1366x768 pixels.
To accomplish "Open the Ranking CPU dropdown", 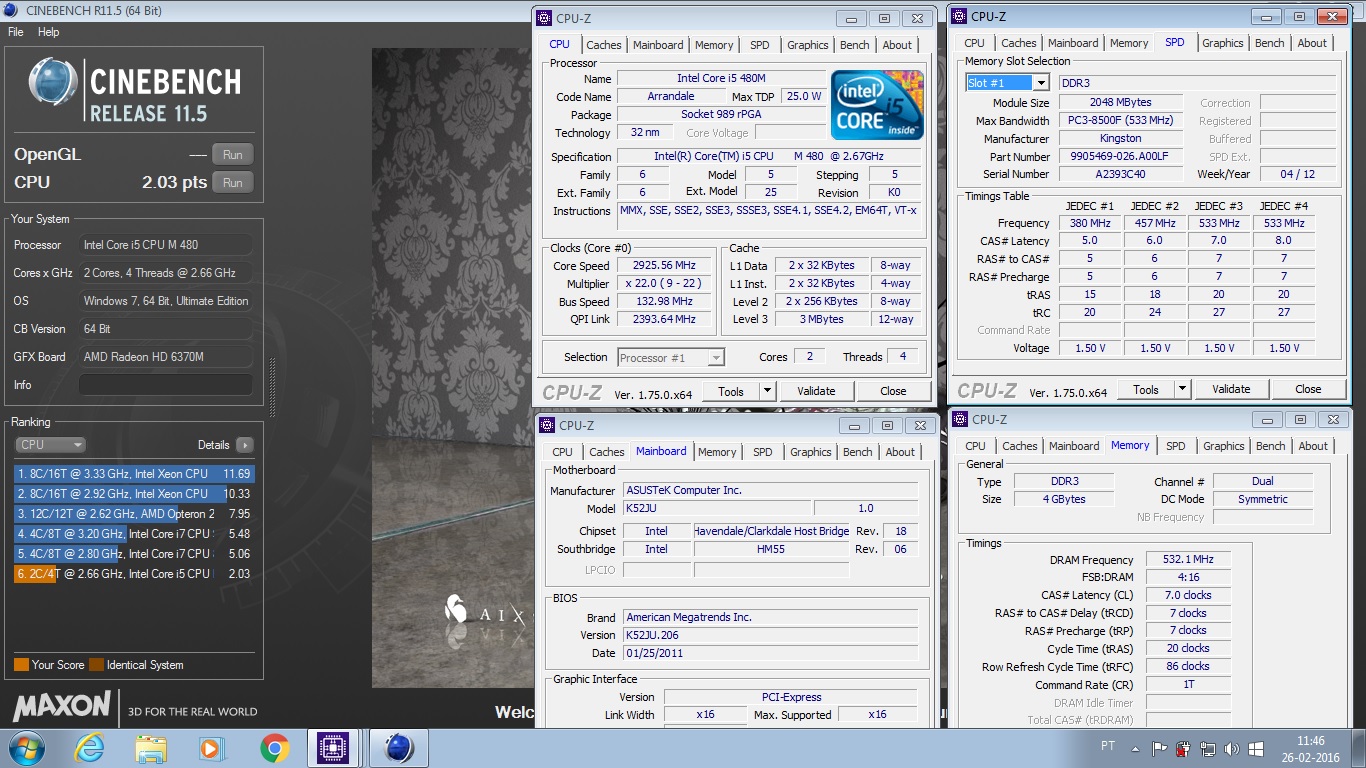I will (50, 445).
